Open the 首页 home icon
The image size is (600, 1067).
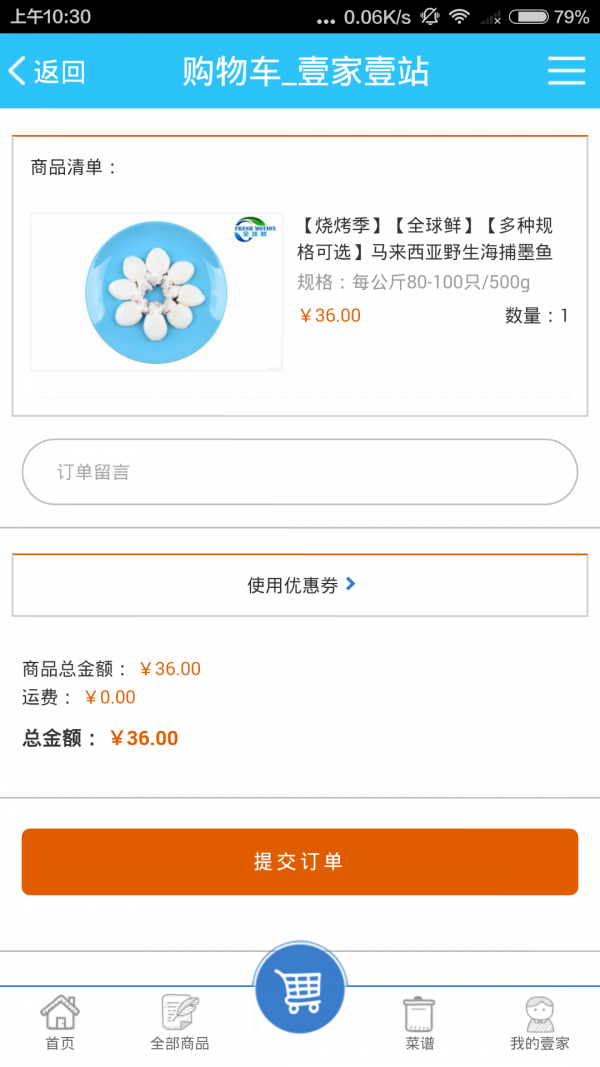click(60, 1012)
